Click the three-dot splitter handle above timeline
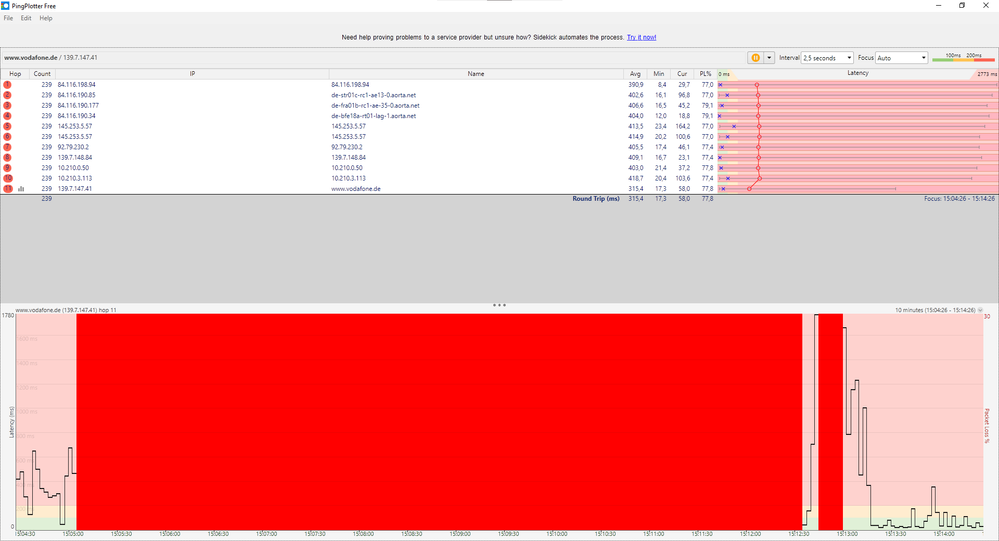 499,305
